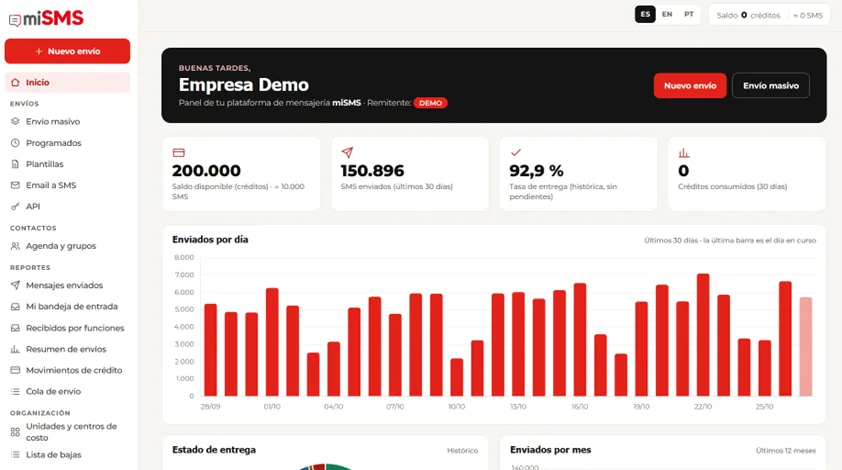Open Movimientos de crédito
The width and height of the screenshot is (842, 470).
67,370
